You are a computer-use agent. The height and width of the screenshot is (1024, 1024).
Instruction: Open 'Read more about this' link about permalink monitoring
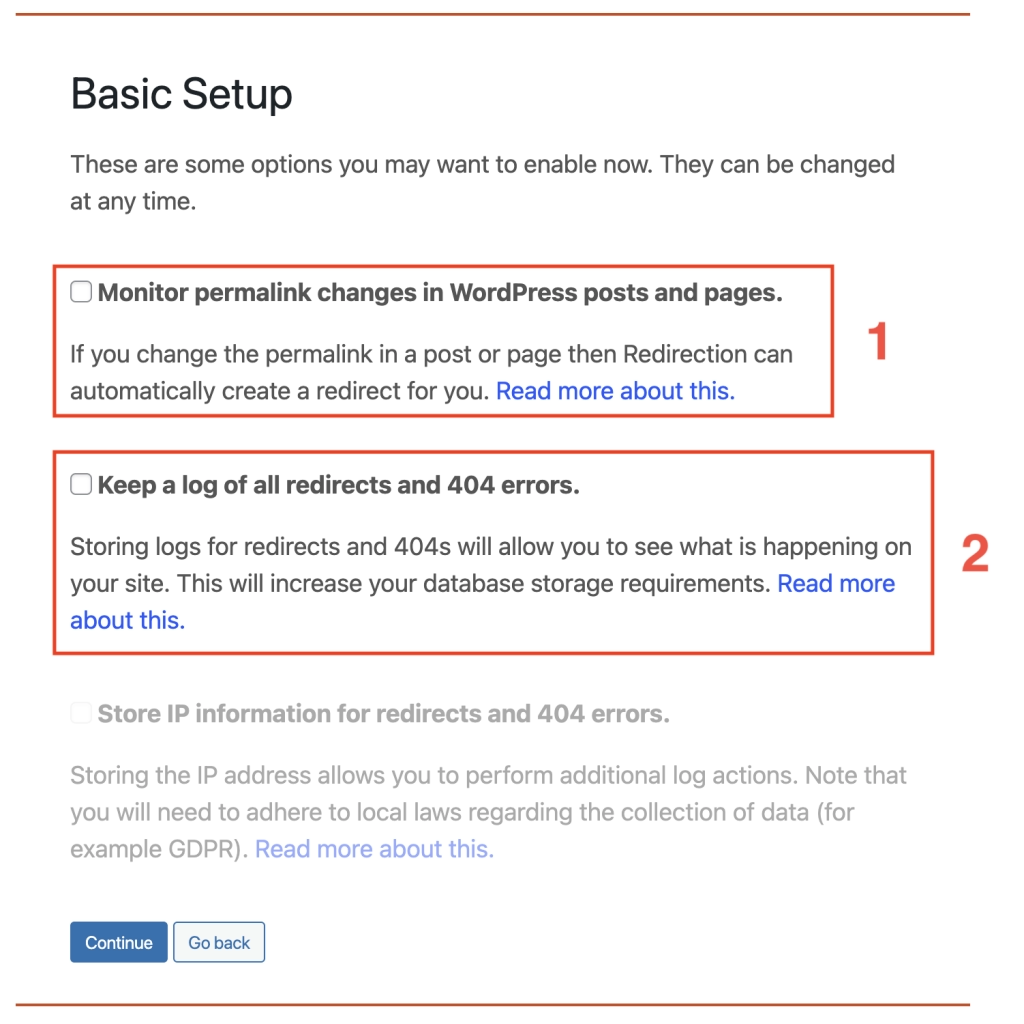click(615, 390)
